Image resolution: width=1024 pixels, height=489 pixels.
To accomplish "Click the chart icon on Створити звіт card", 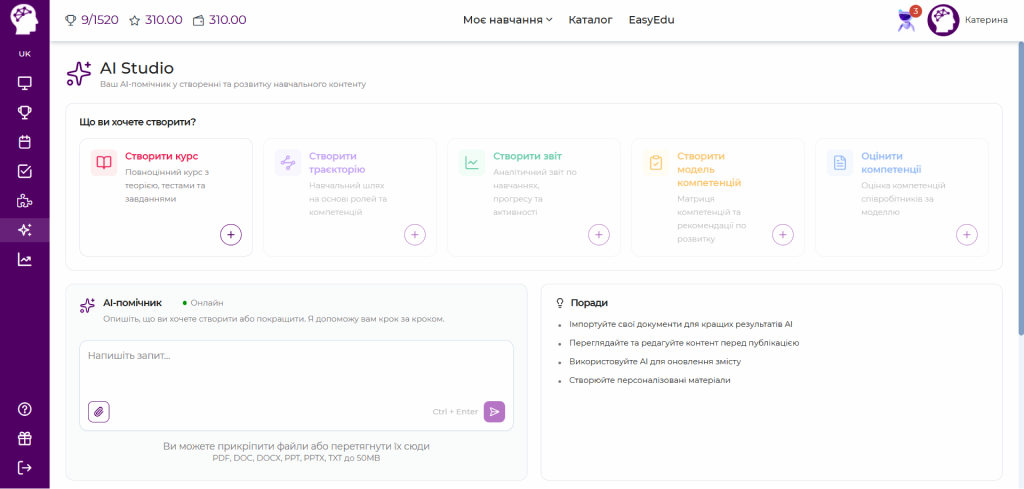I will 472,163.
